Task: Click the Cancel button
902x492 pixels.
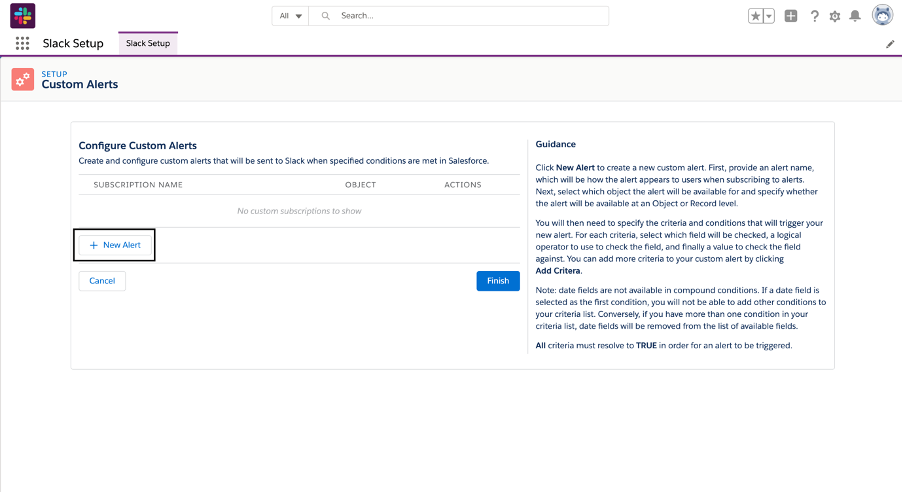Action: [102, 281]
